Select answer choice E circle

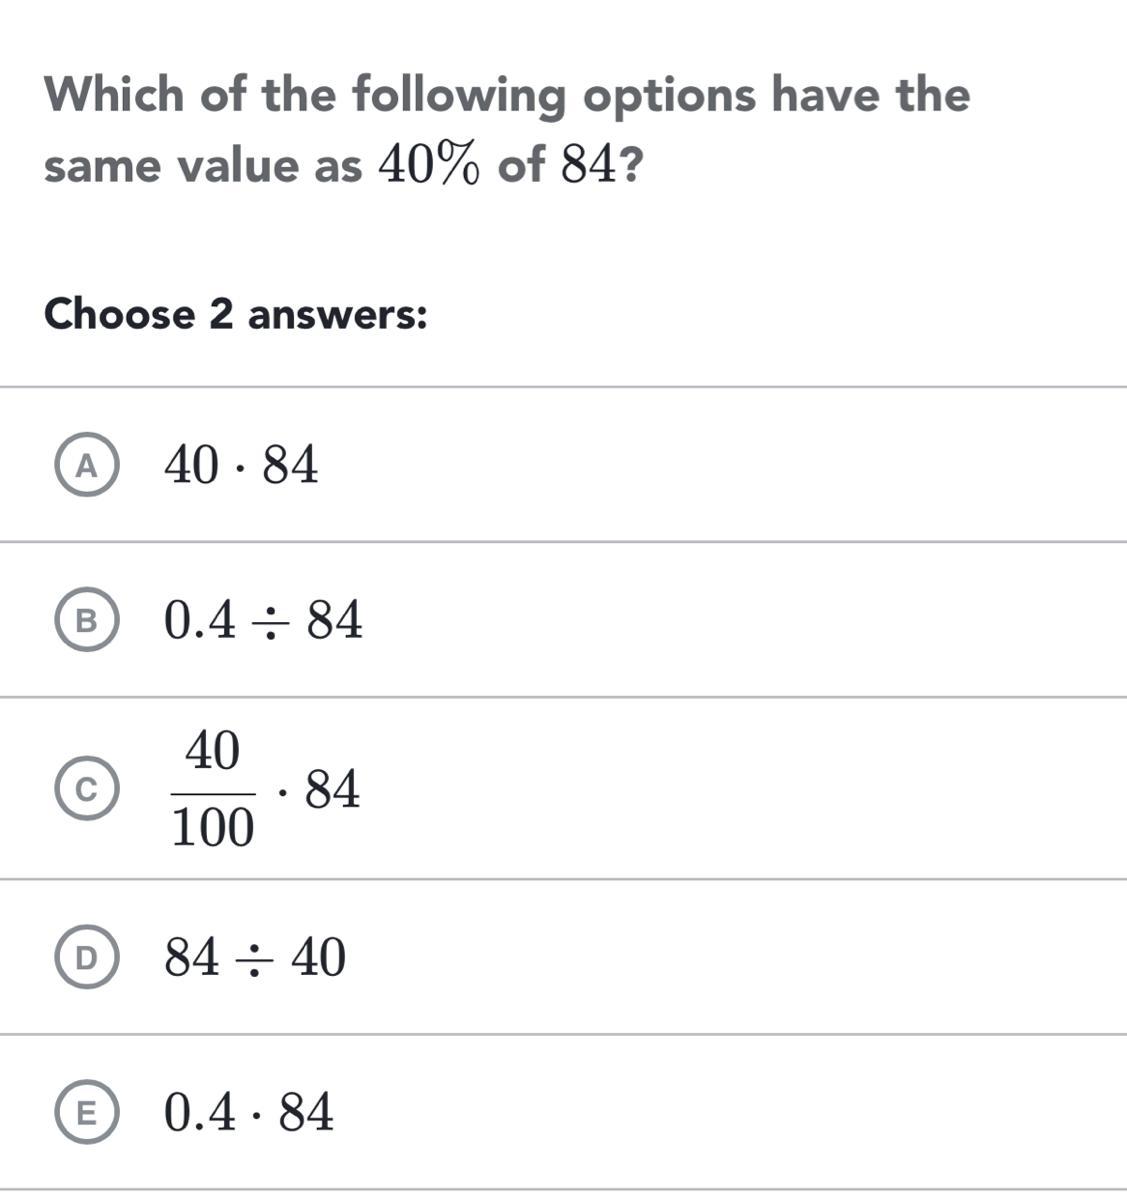coord(87,1113)
